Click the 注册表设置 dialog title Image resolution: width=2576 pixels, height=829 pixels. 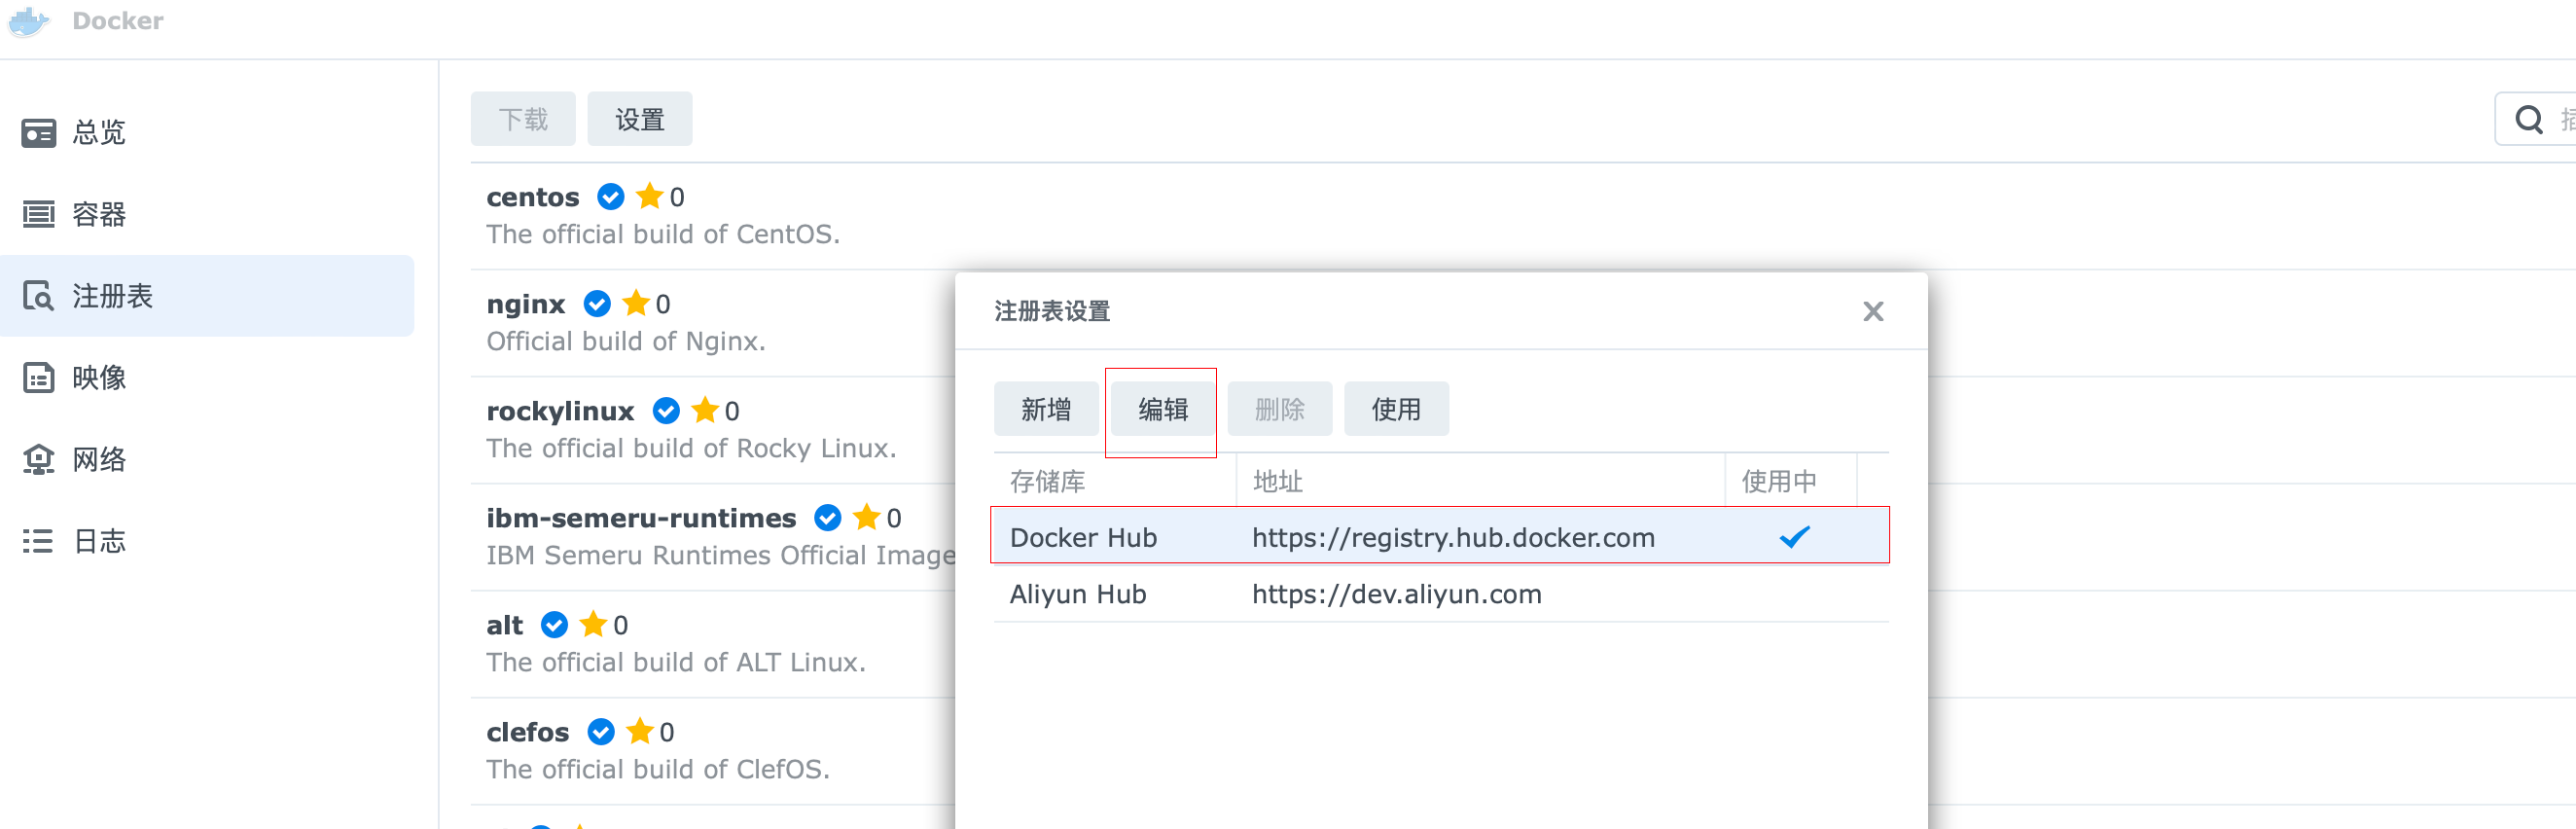point(1052,312)
